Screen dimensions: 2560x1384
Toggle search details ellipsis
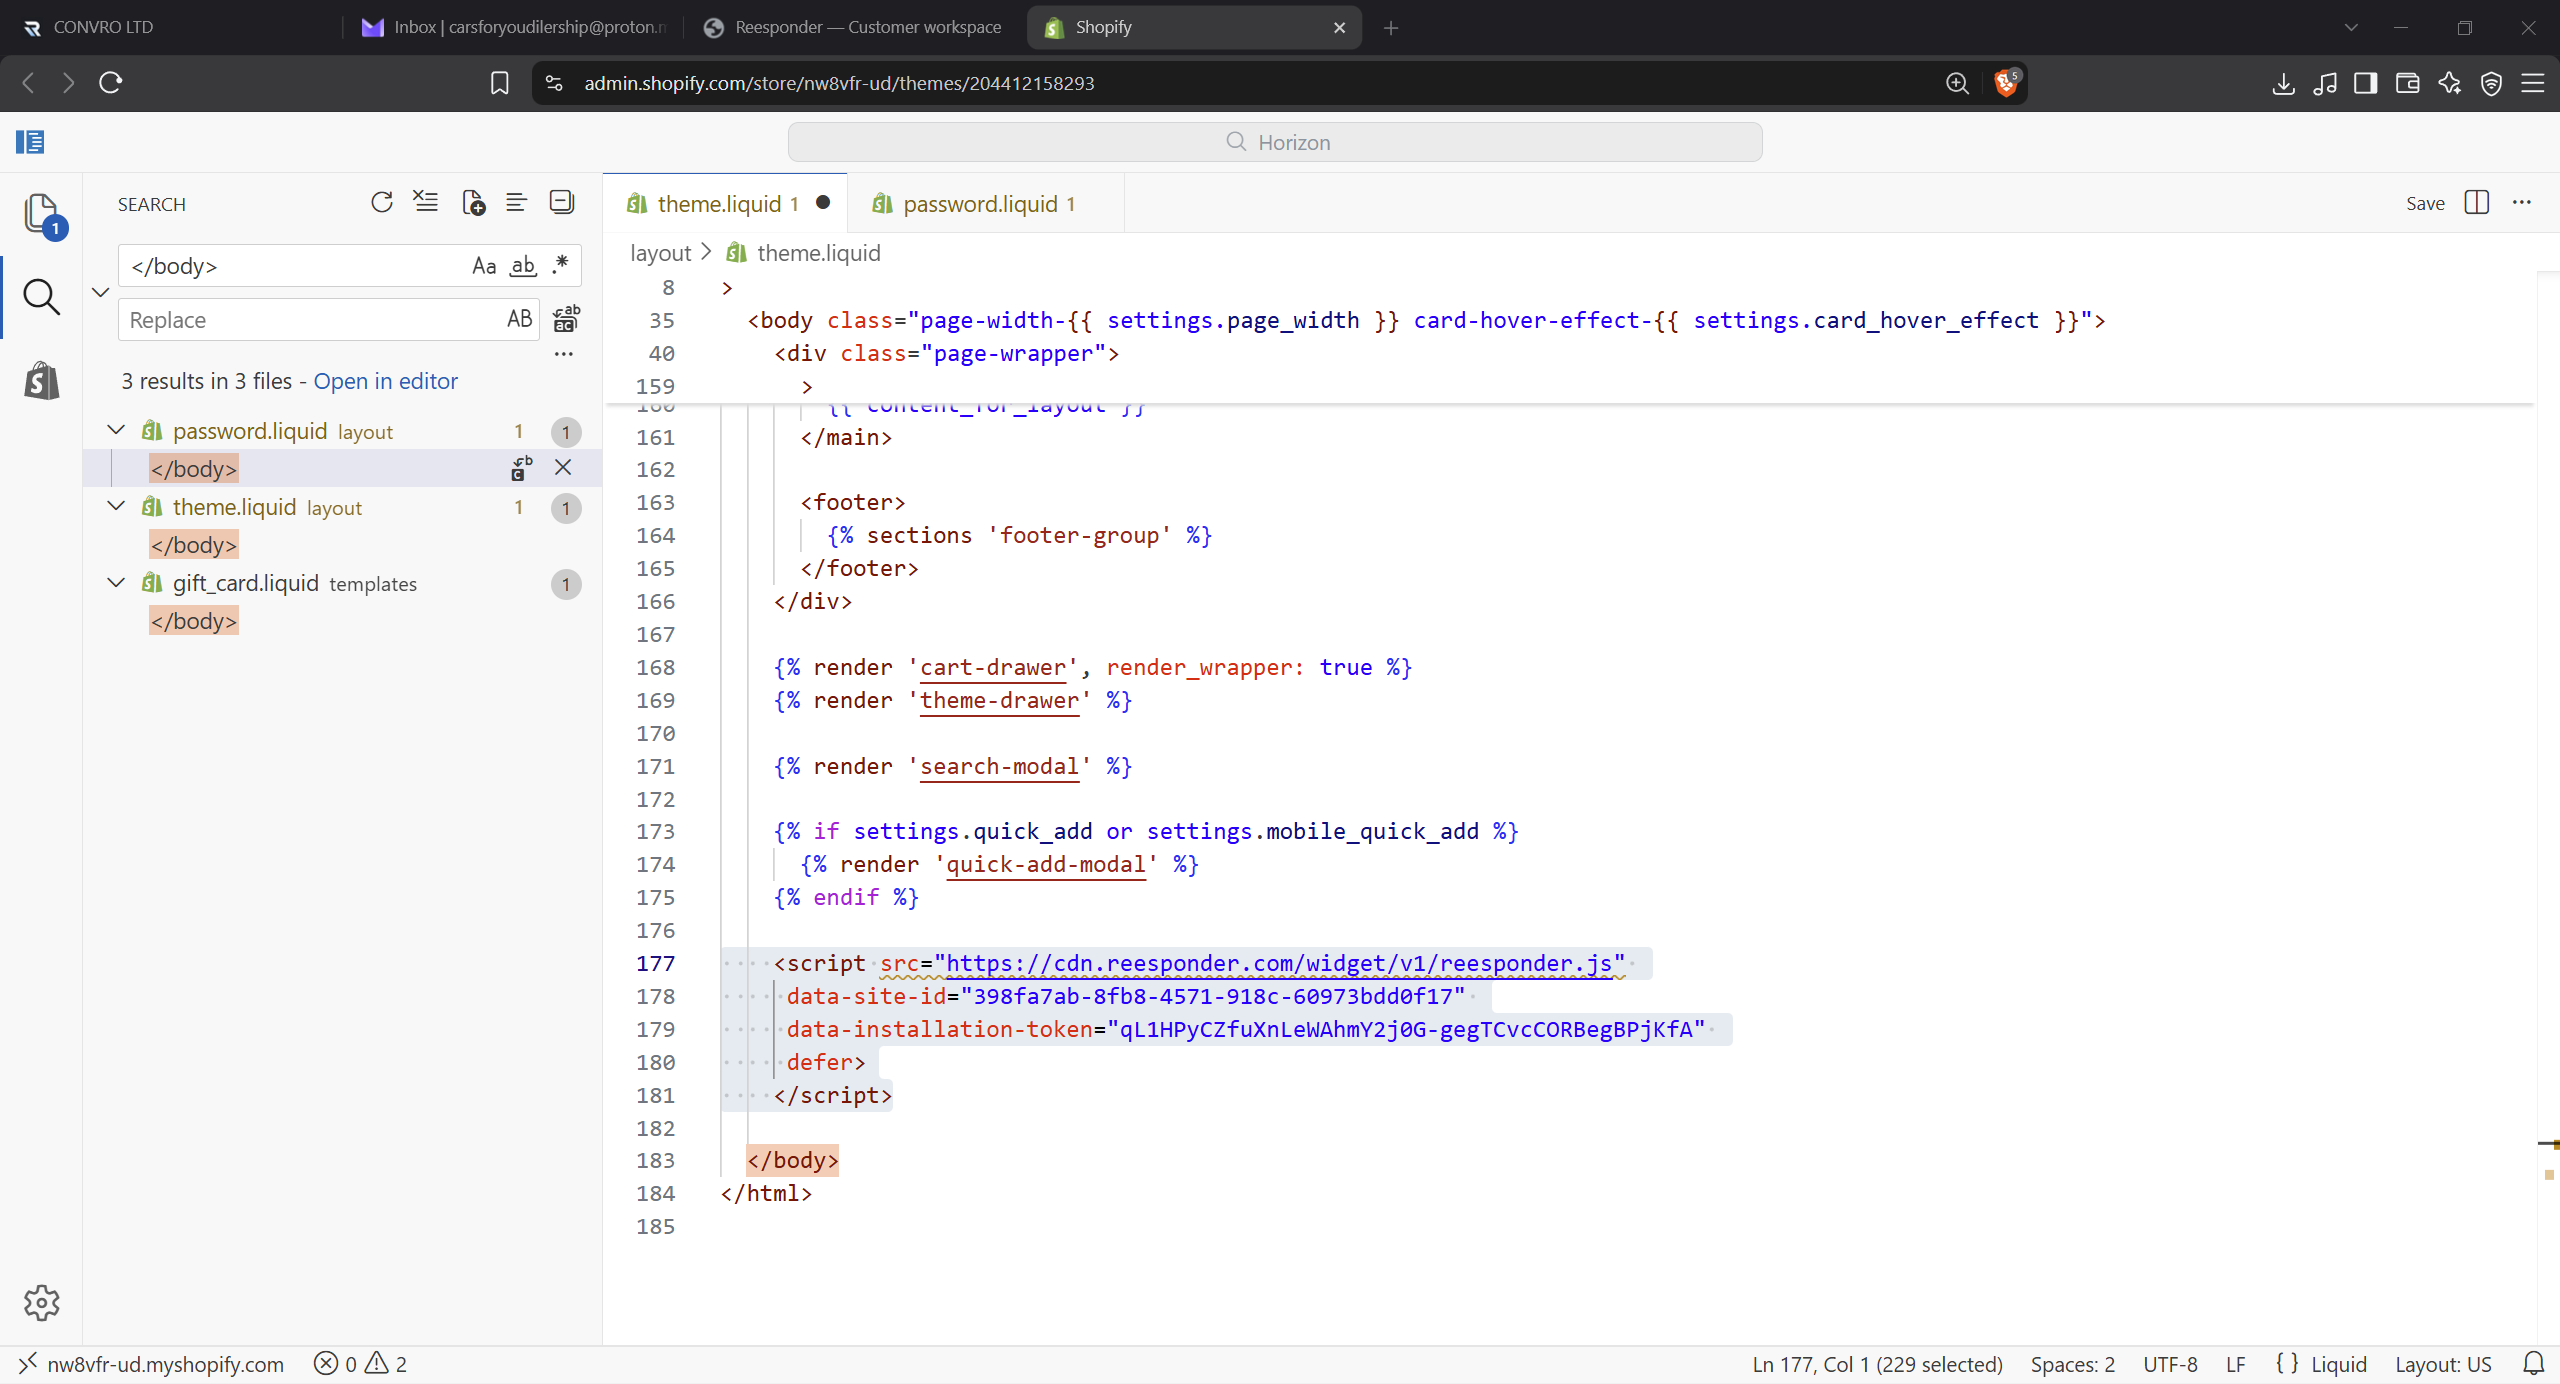(x=564, y=354)
